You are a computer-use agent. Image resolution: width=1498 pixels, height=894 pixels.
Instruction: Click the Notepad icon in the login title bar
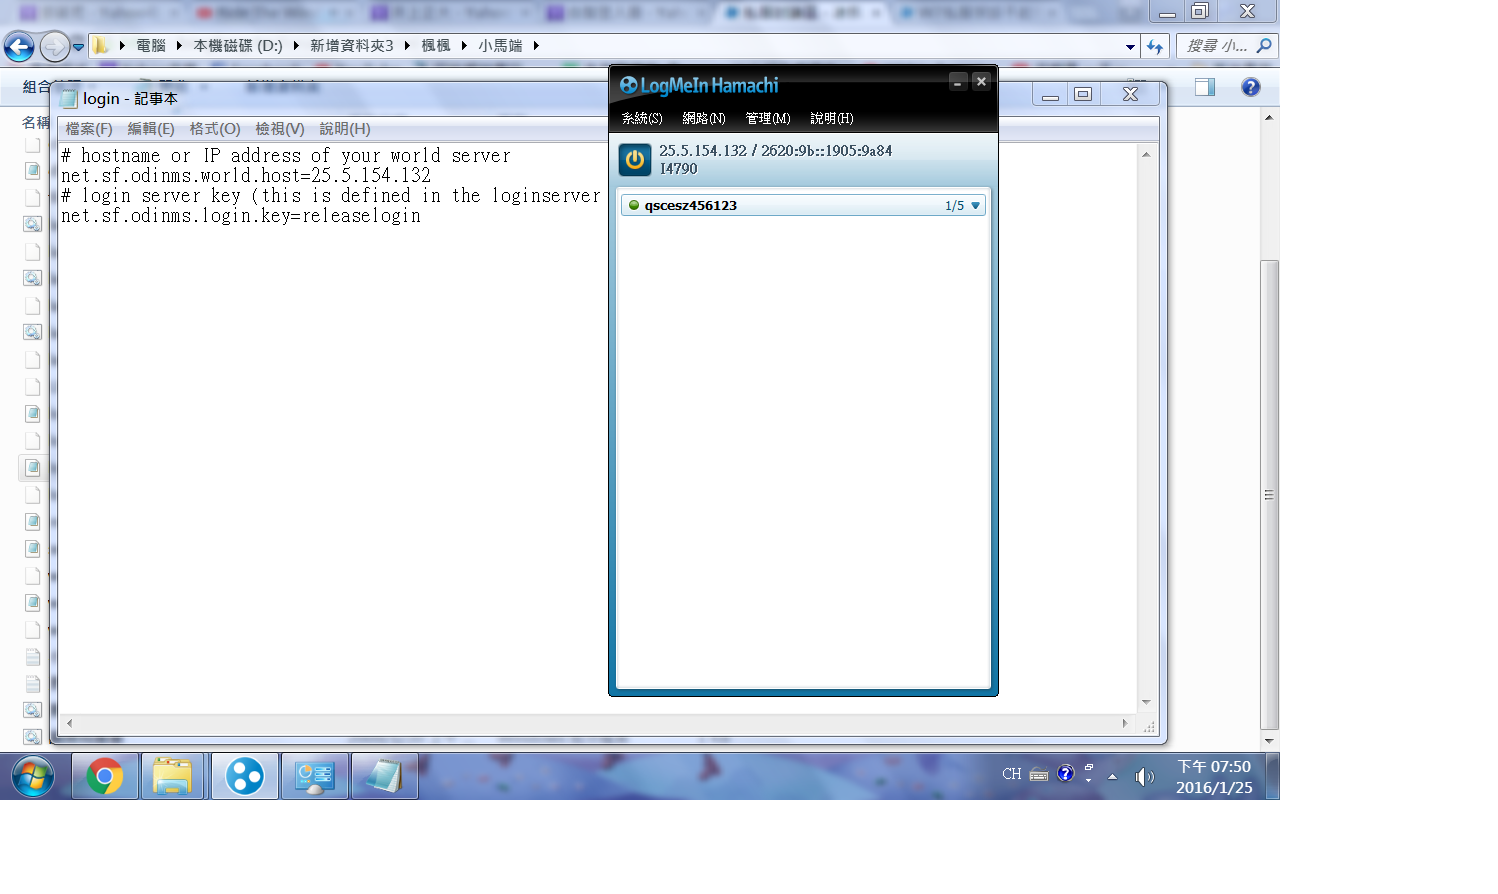[69, 99]
